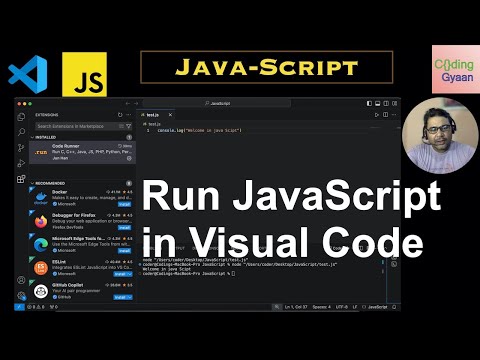Toggle the bottom panel visibility
The image size is (480, 360).
378,104
